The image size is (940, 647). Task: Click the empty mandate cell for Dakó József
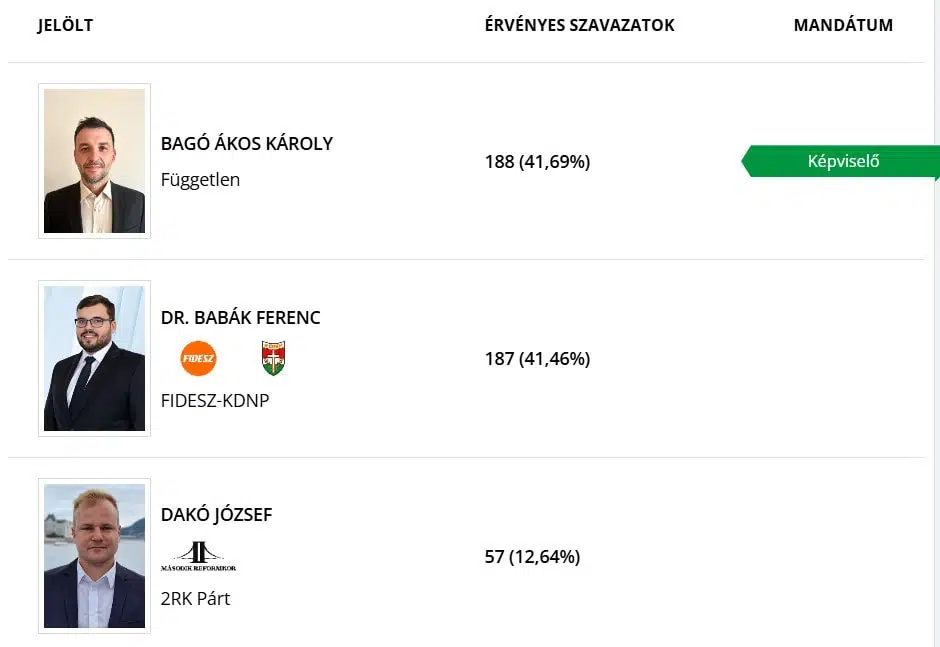click(x=843, y=556)
